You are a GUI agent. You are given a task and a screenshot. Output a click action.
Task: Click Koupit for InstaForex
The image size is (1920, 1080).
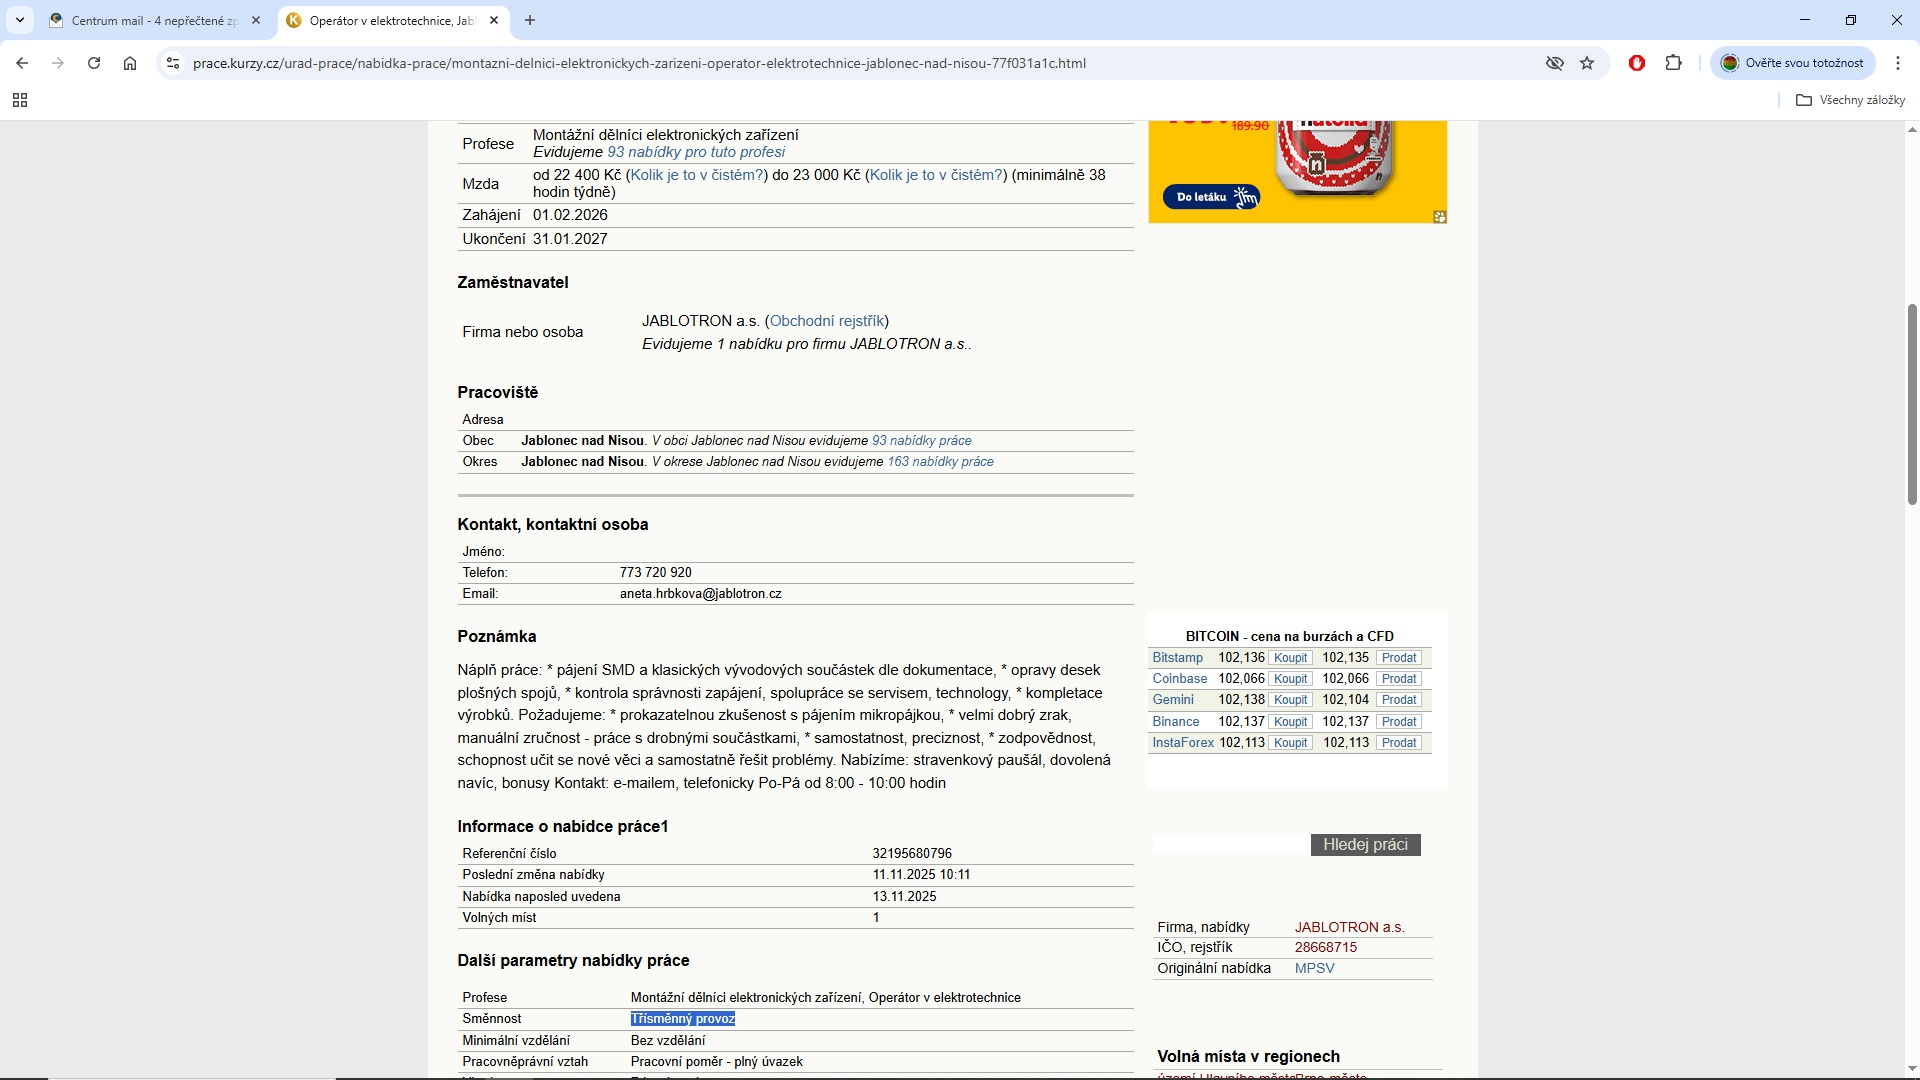1291,743
